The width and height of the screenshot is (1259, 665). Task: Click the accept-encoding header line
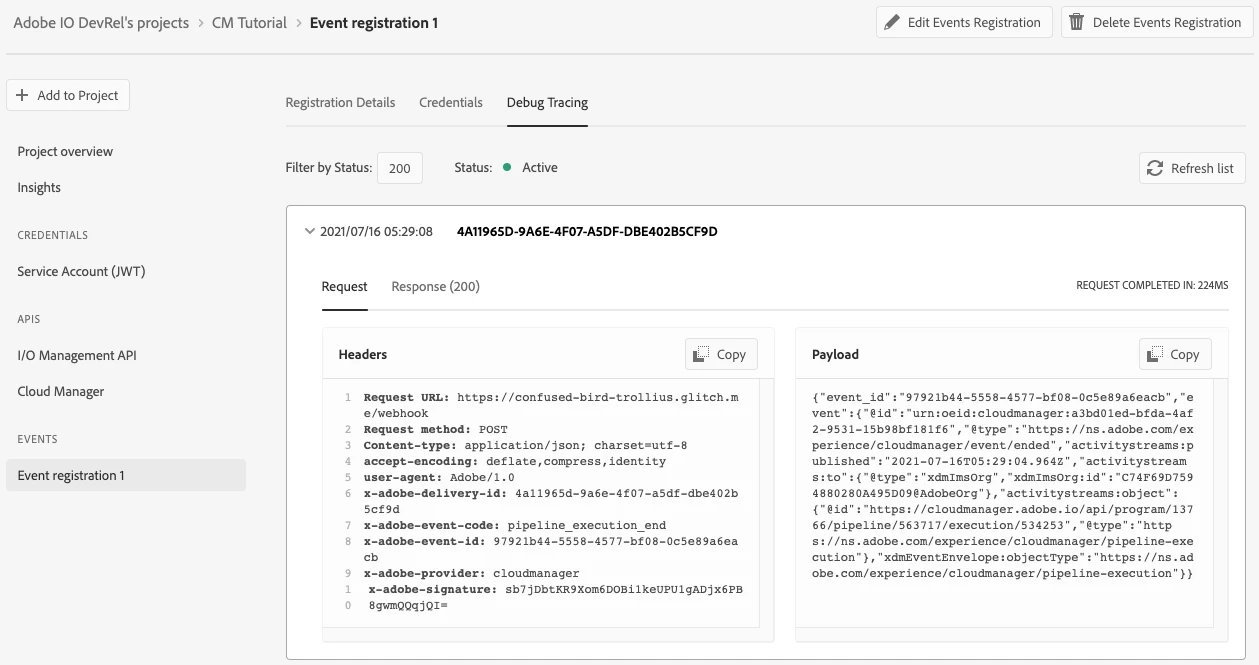[x=514, y=461]
